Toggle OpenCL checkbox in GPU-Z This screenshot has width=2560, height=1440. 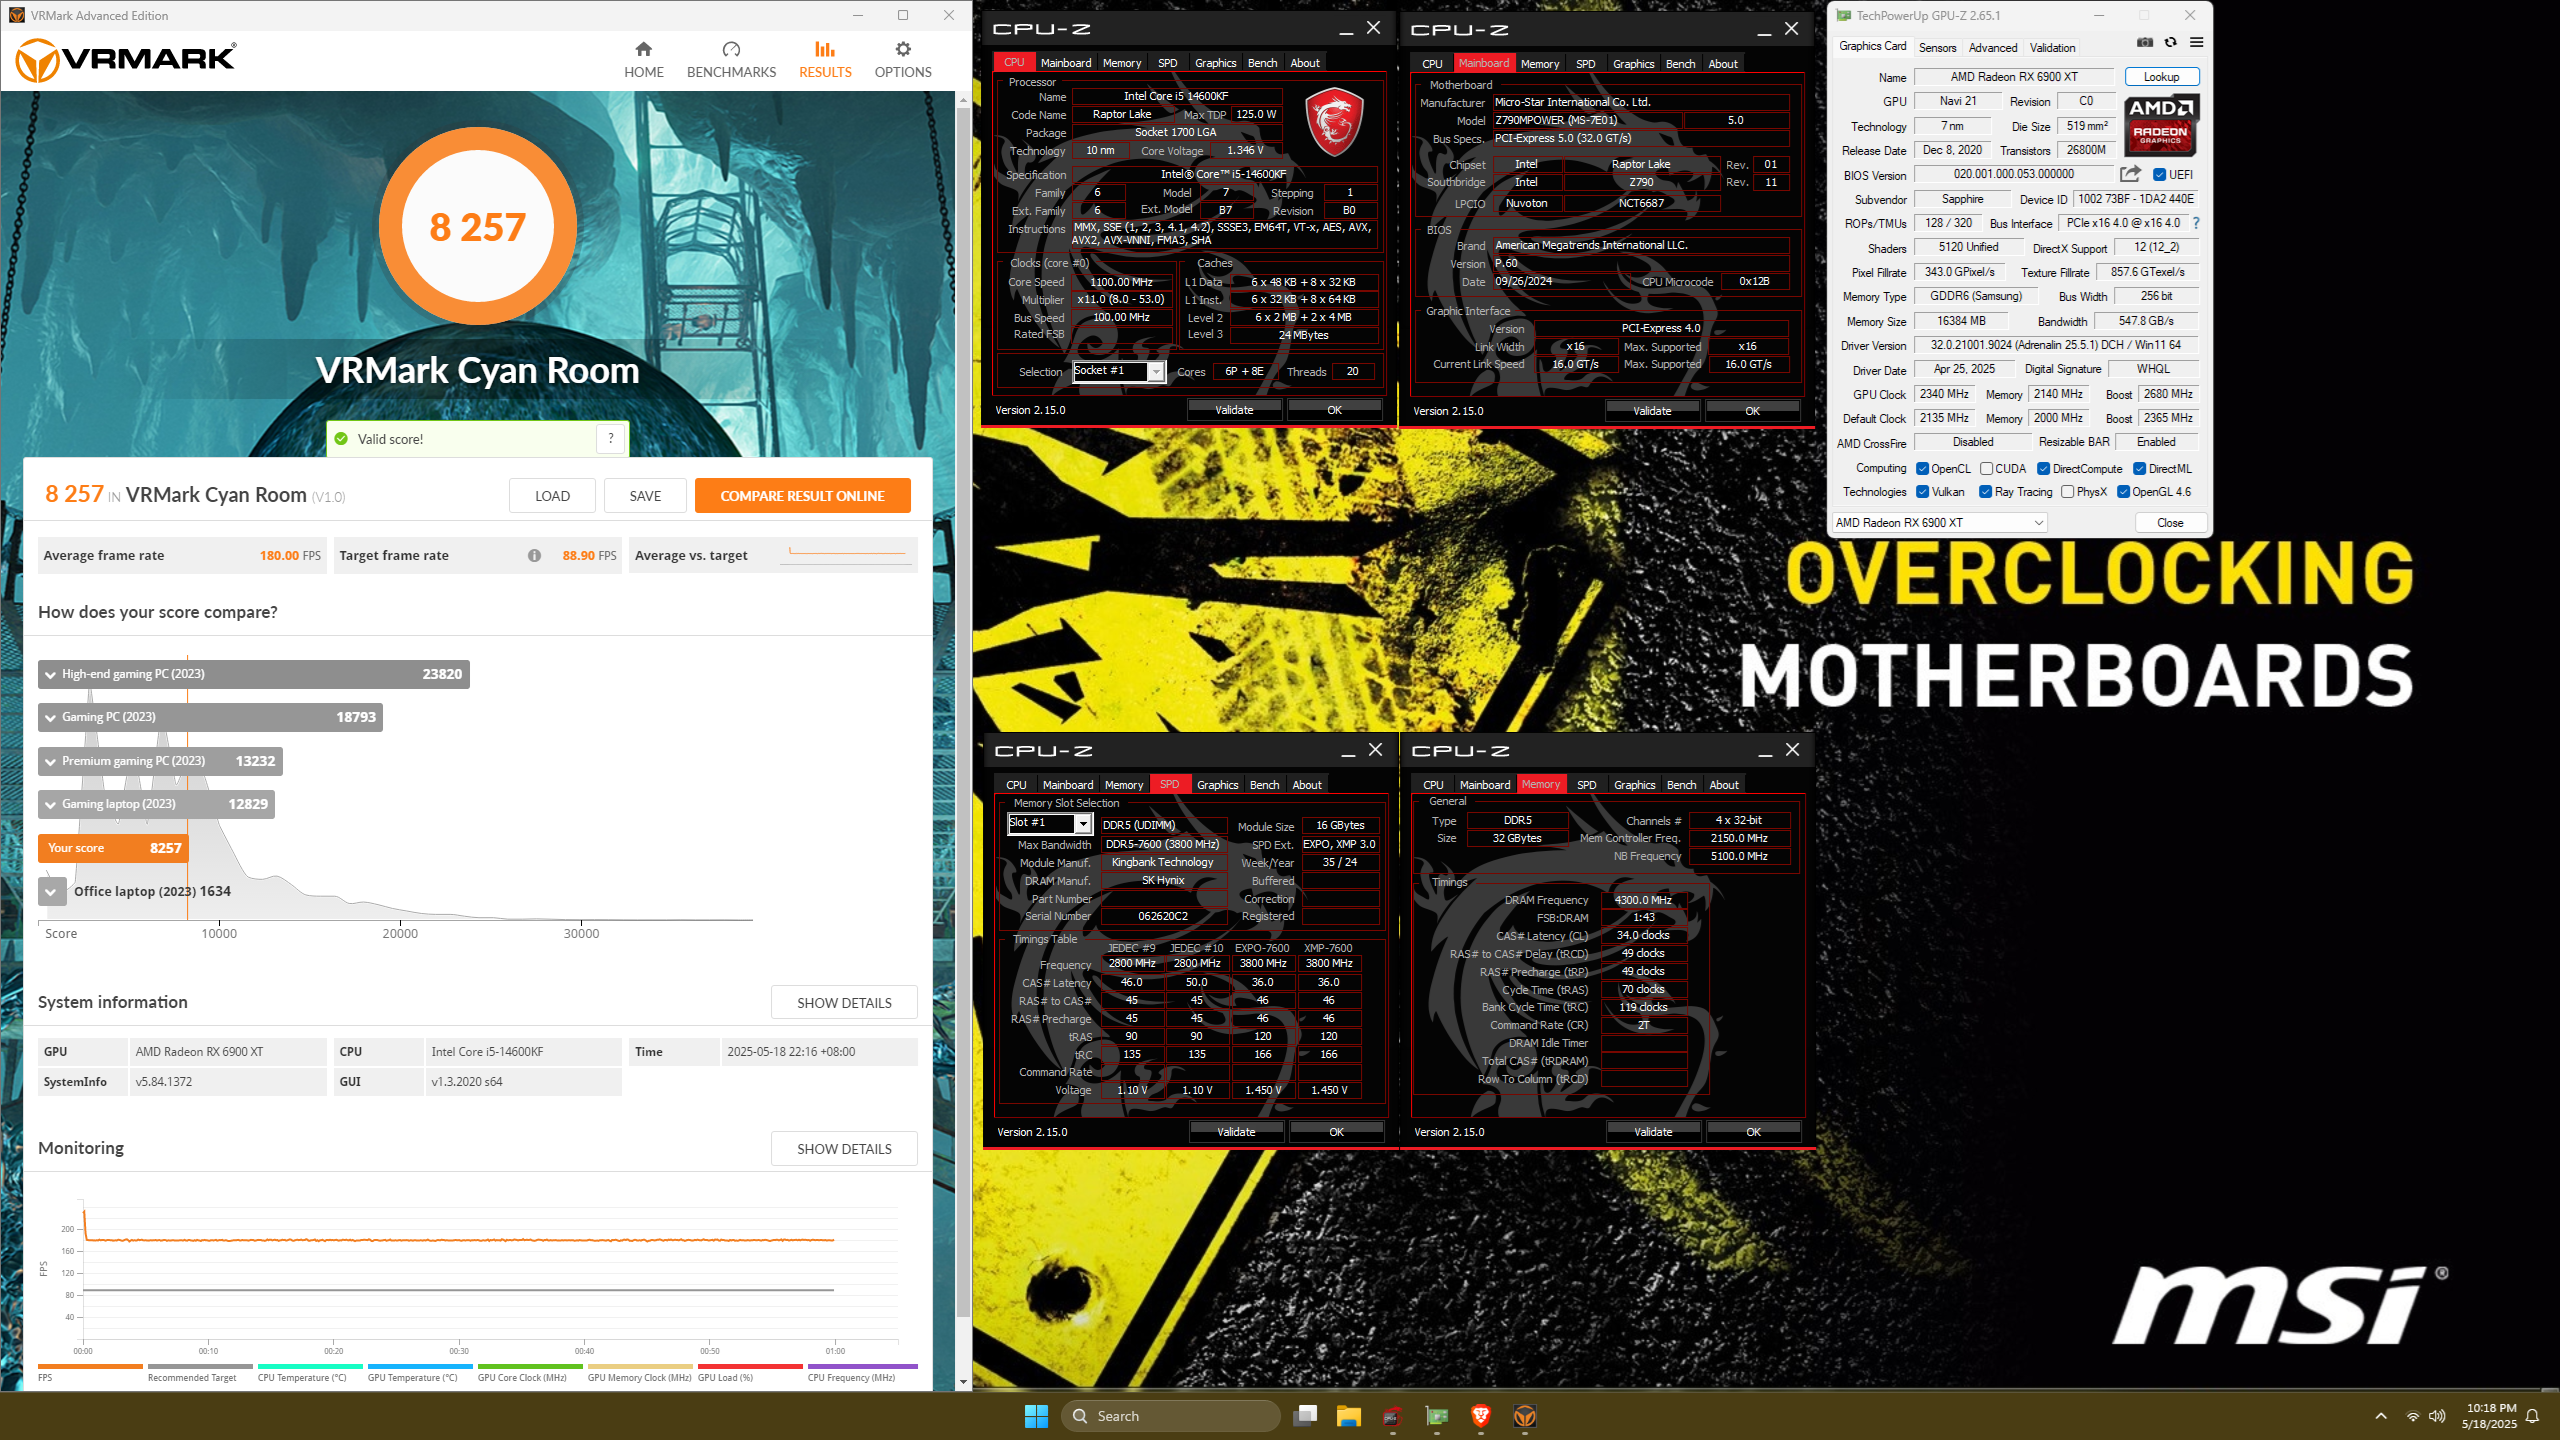point(1922,469)
